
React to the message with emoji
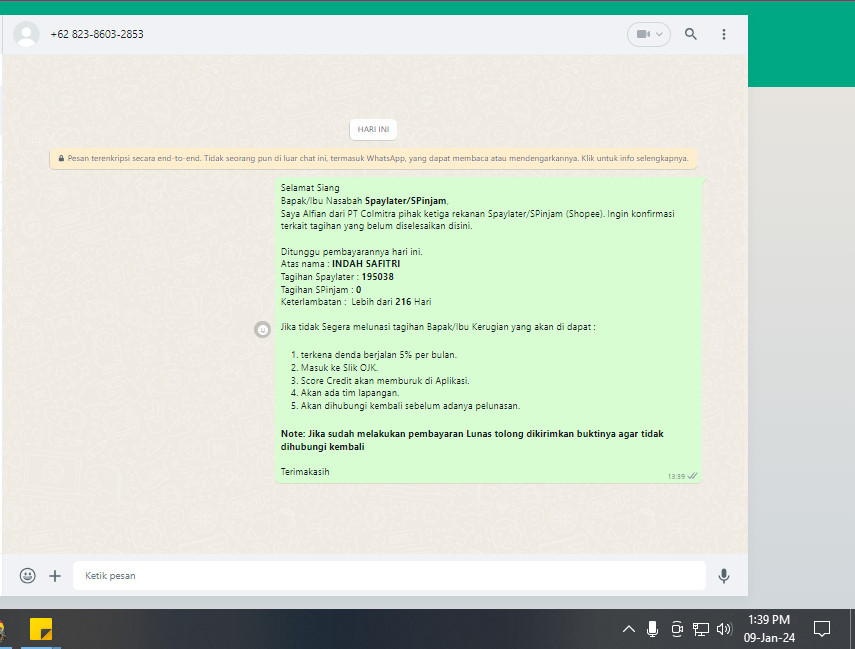coord(262,329)
